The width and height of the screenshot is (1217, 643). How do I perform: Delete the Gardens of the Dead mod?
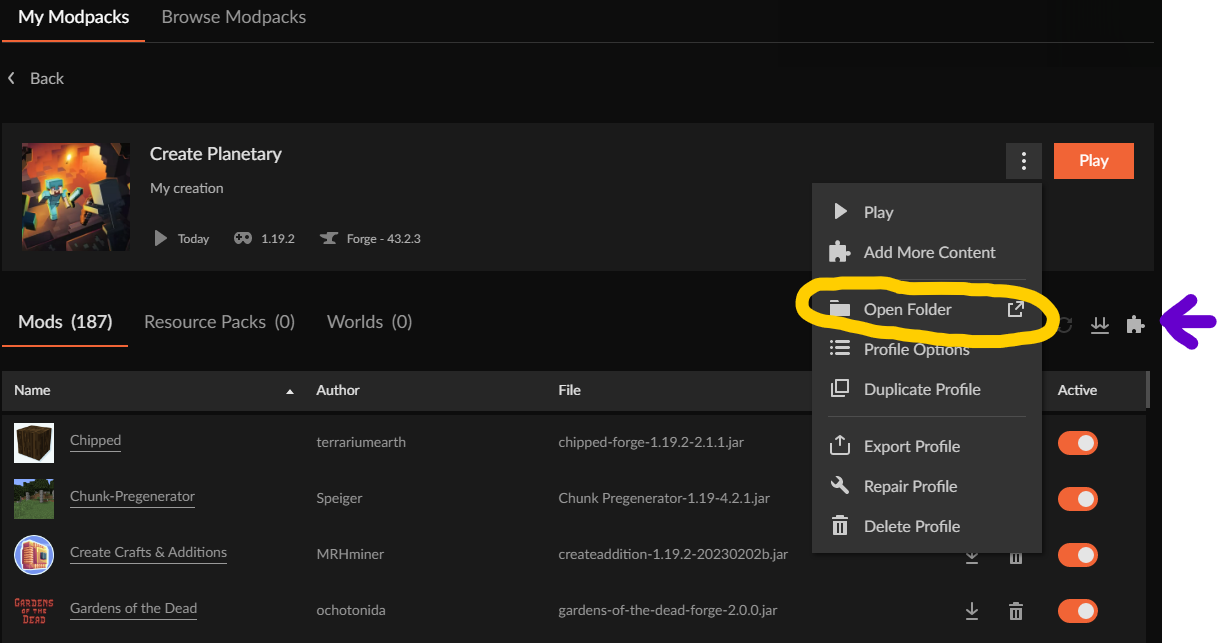coord(1016,611)
